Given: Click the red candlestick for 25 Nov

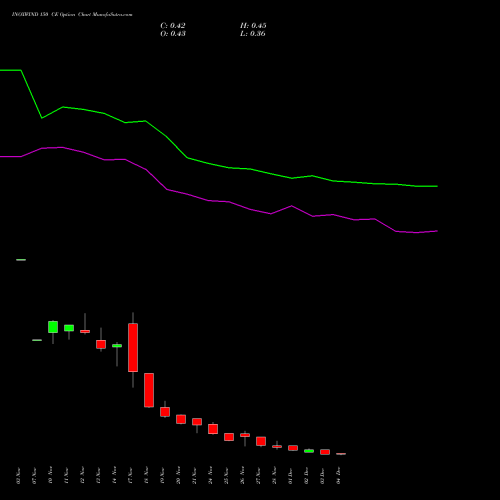Looking at the screenshot, I should 229,437.
